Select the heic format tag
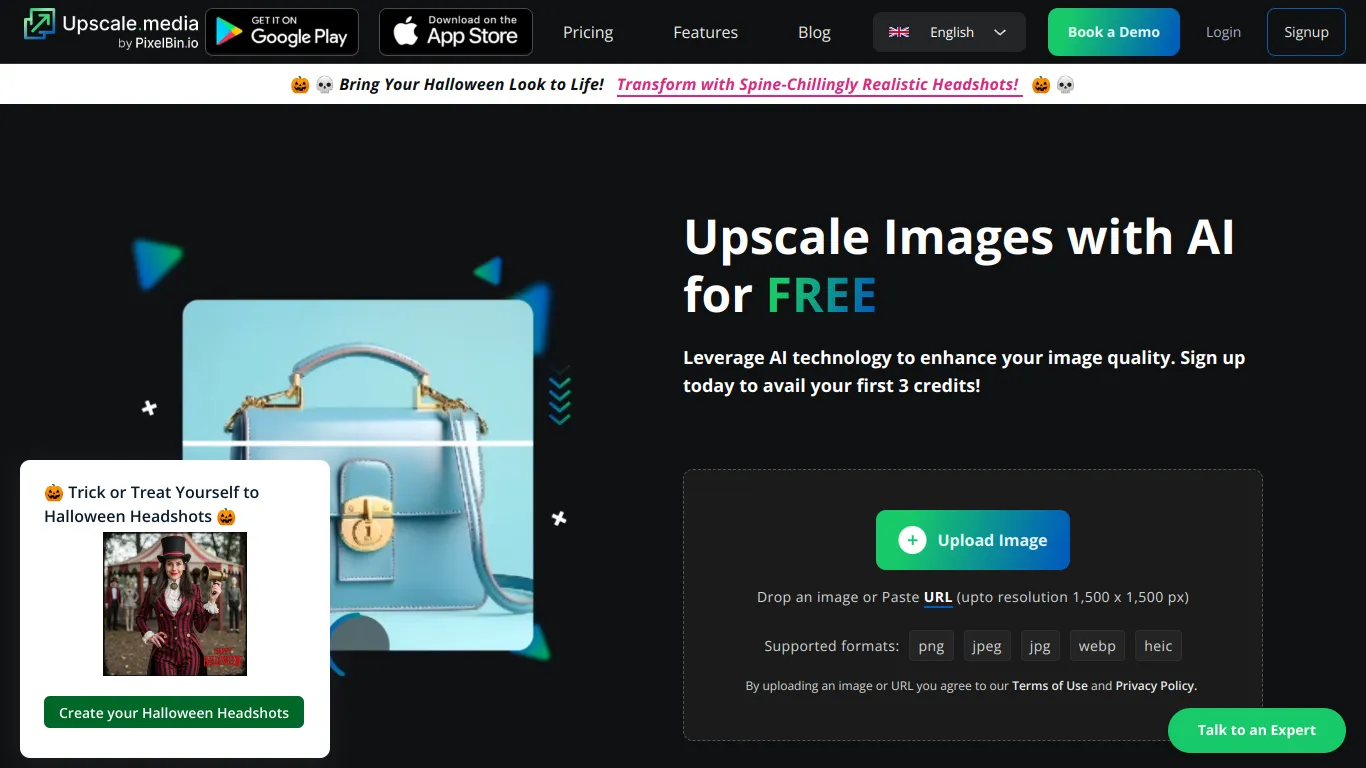 click(1158, 646)
